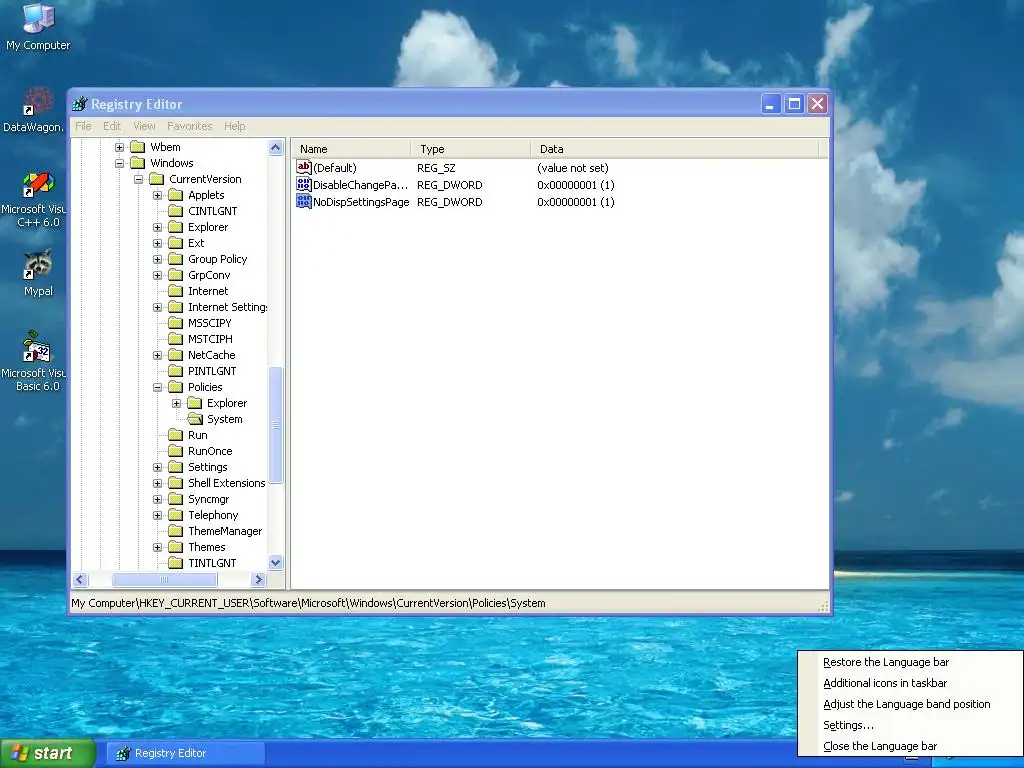Image resolution: width=1024 pixels, height=768 pixels.
Task: Collapse the CurrentVersion key
Action: 138,179
